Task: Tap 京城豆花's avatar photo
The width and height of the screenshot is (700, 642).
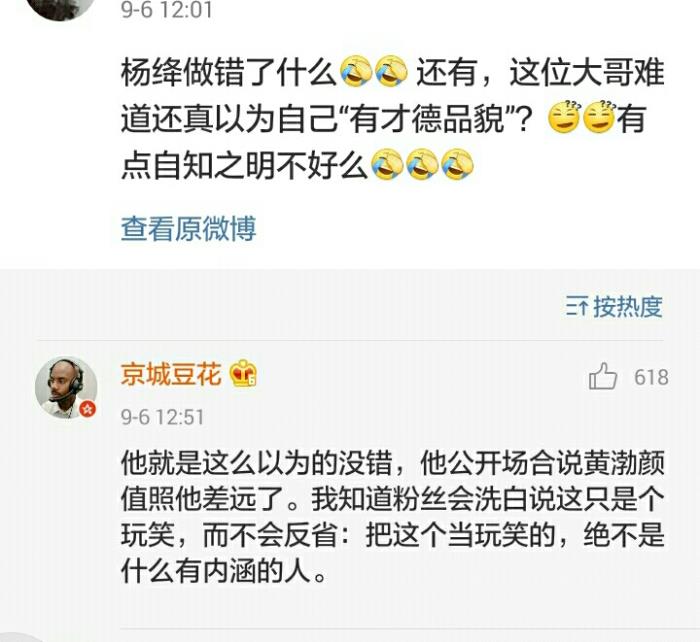Action: (66, 387)
